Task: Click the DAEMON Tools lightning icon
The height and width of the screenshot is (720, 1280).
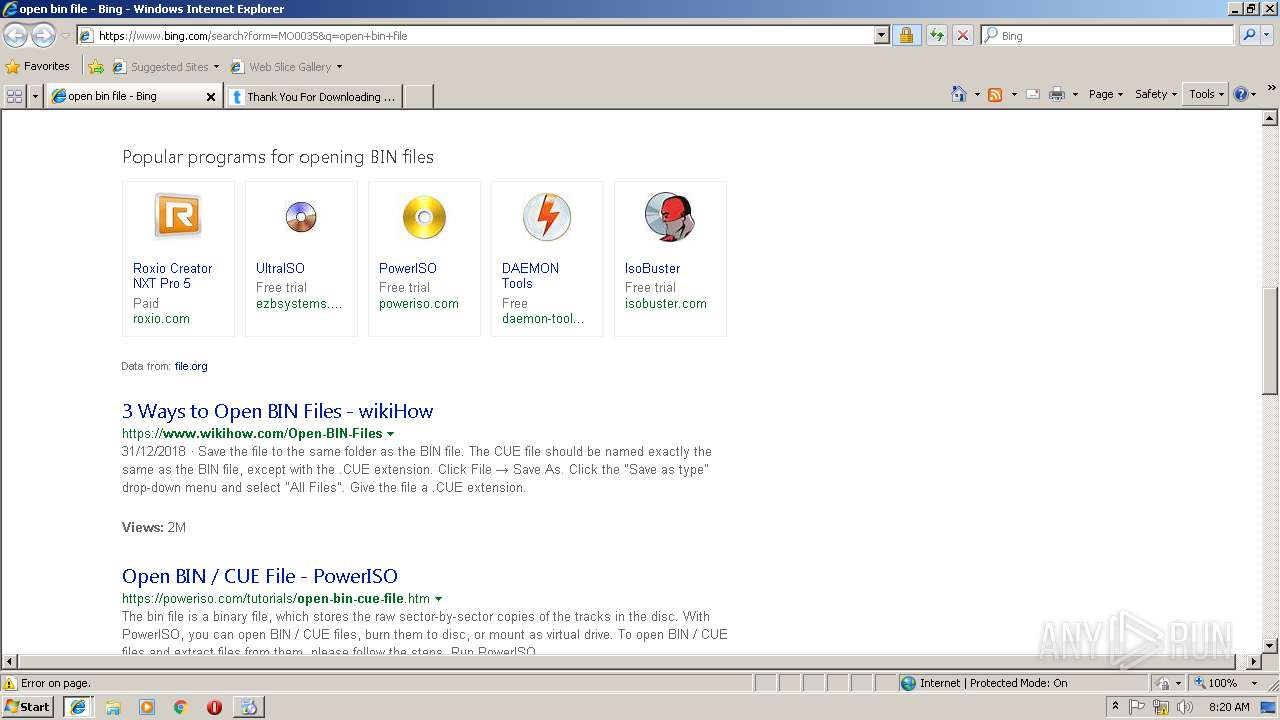Action: [547, 216]
